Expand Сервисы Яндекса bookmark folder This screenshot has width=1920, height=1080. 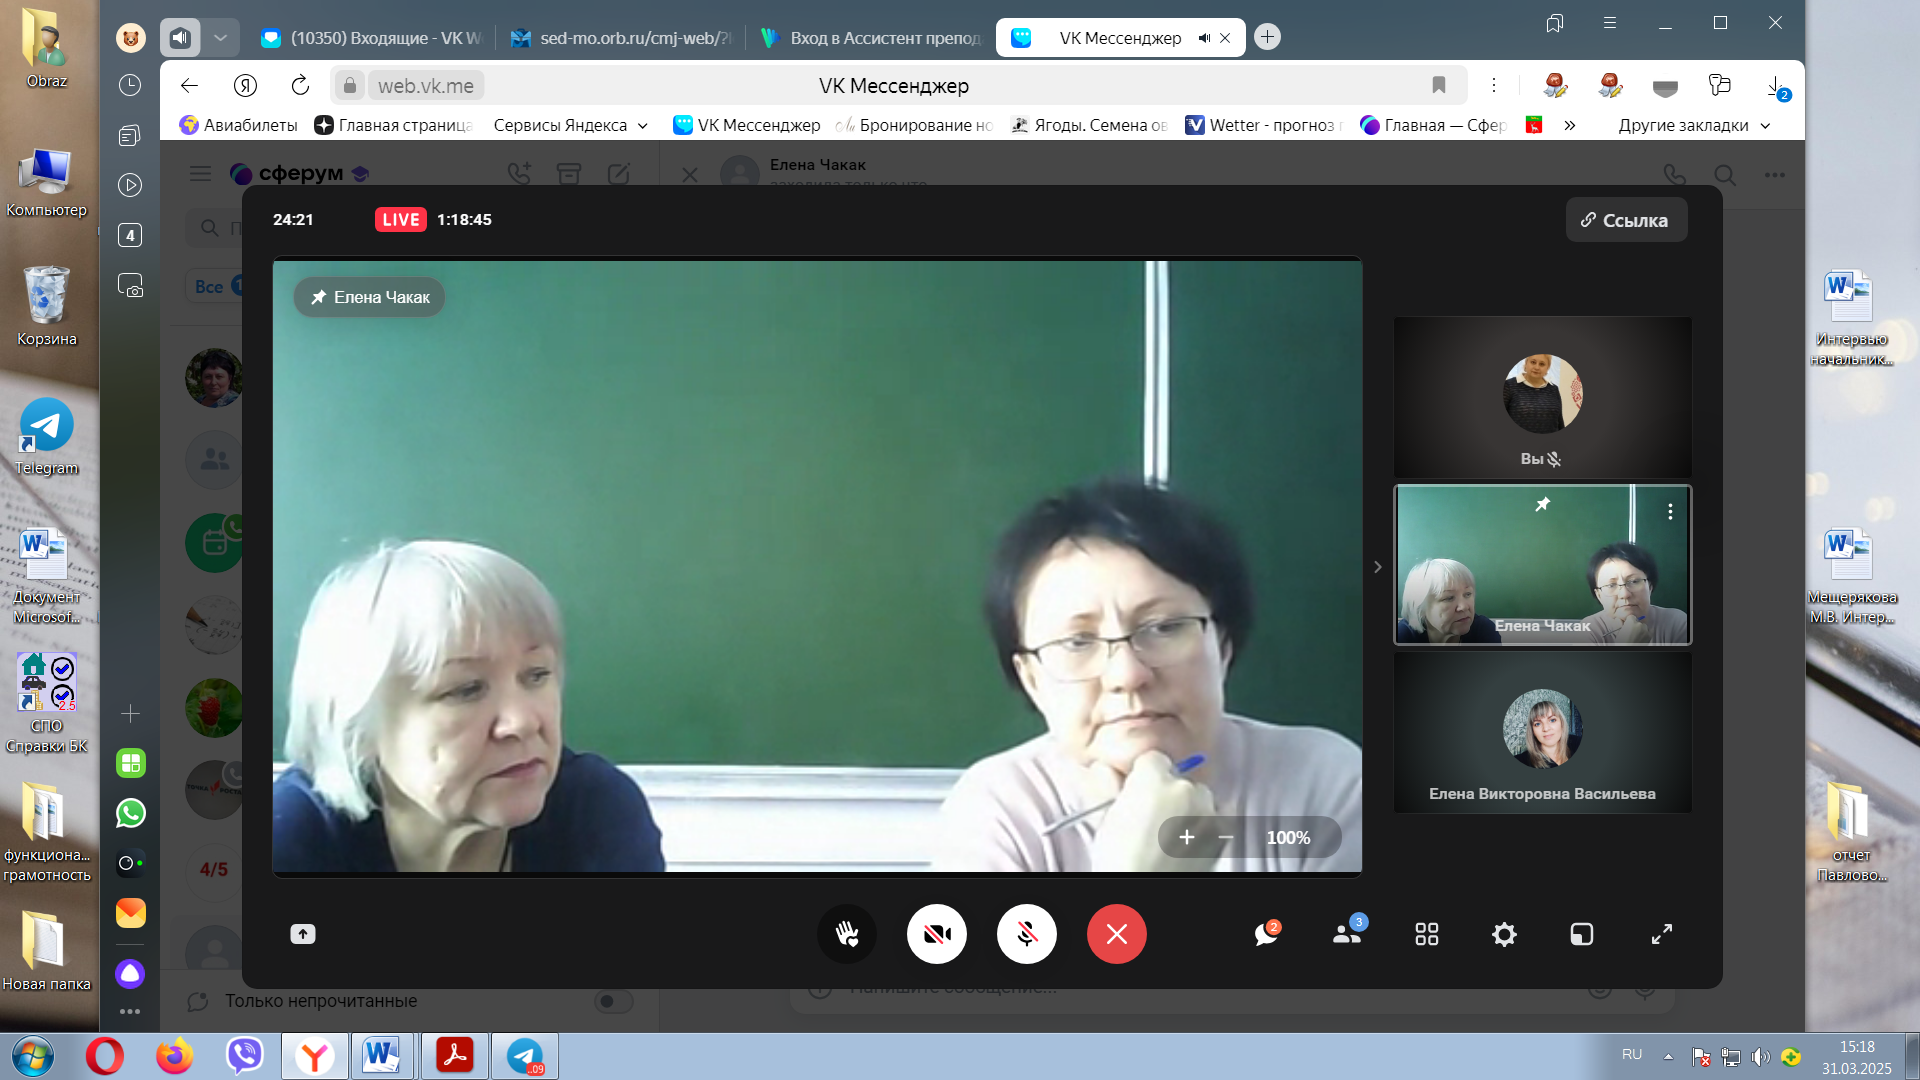click(571, 125)
